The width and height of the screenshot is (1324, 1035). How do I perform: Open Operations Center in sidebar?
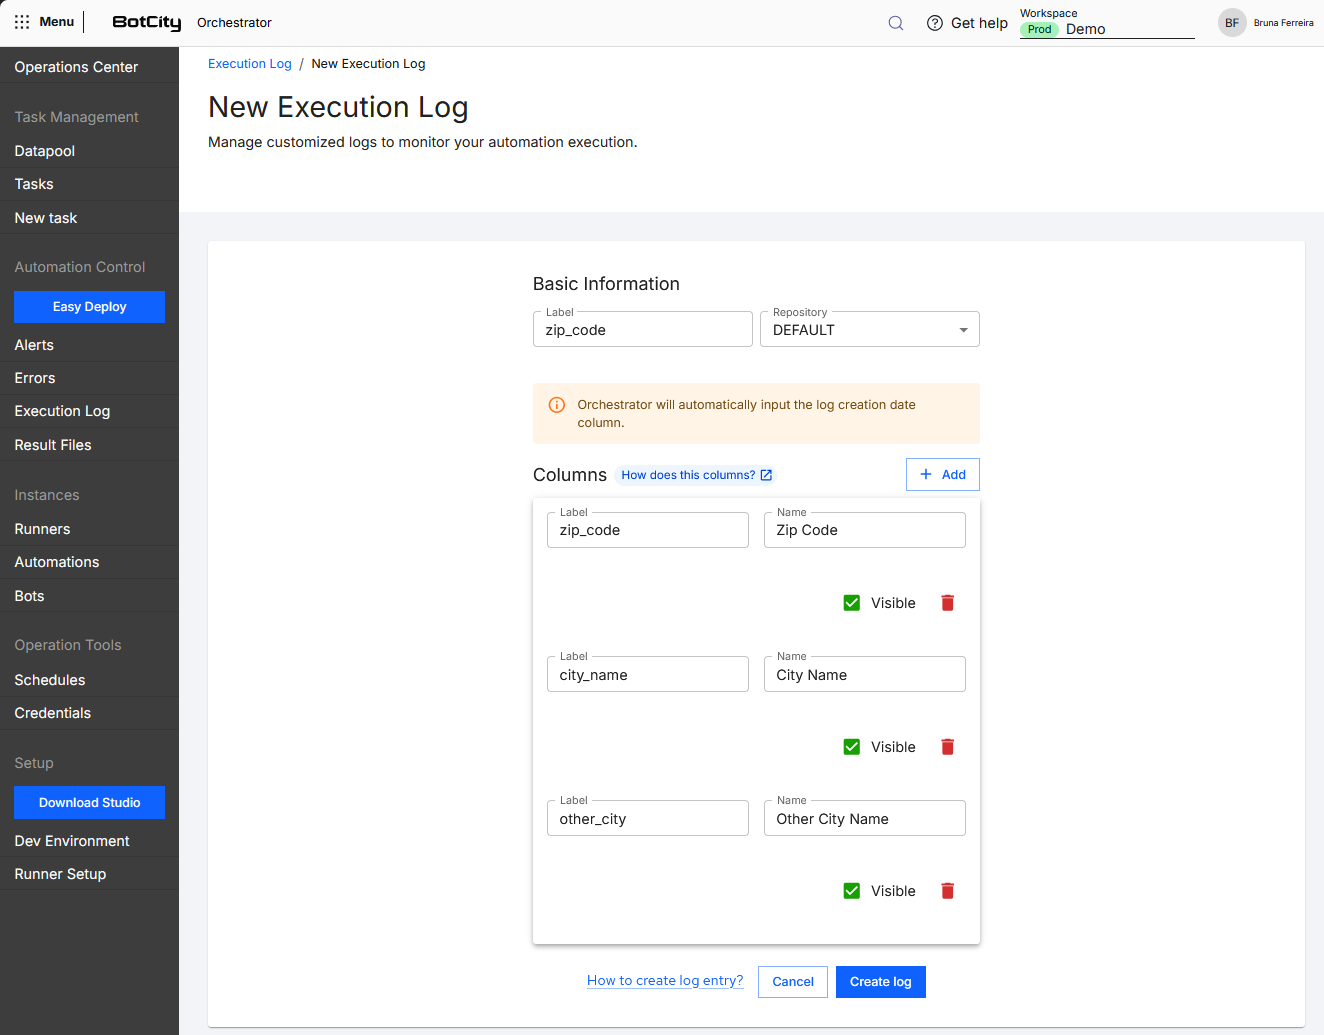(89, 67)
